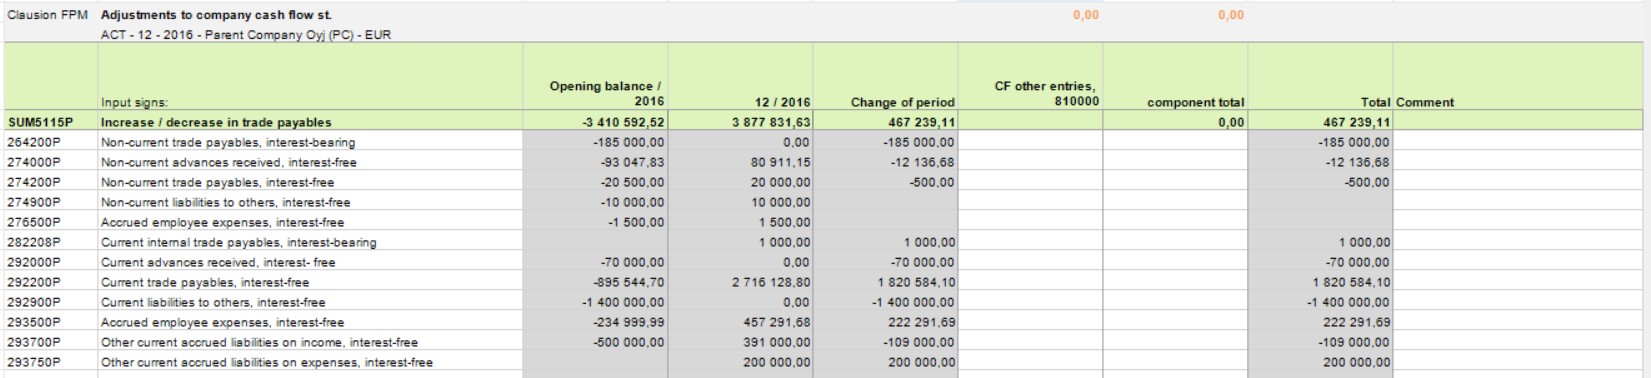This screenshot has width=1651, height=378.
Task: Select account code 293750P
Action: pyautogui.click(x=34, y=362)
